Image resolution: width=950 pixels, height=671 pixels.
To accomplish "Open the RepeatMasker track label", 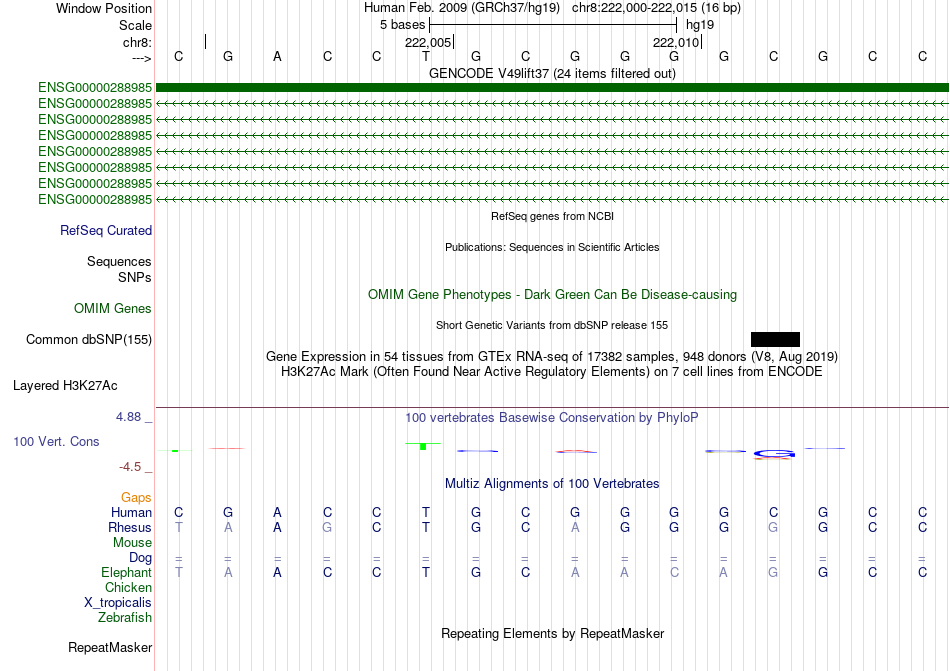I will point(110,647).
